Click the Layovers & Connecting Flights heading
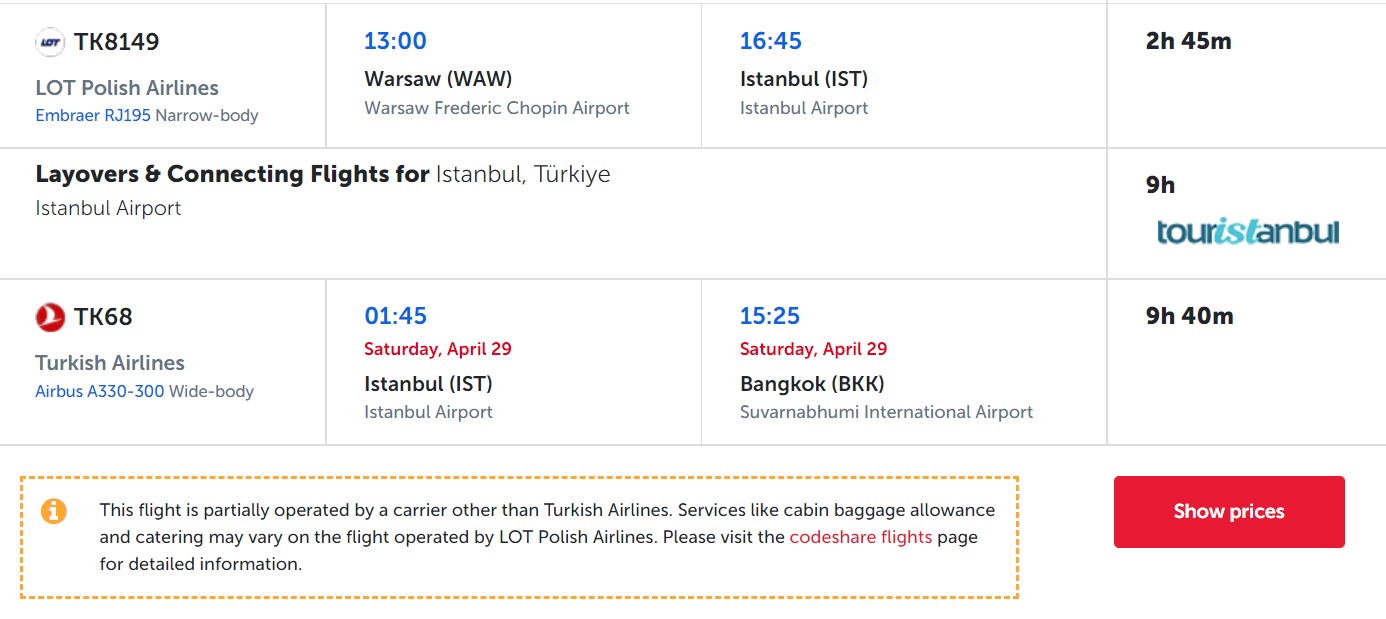 click(x=232, y=174)
